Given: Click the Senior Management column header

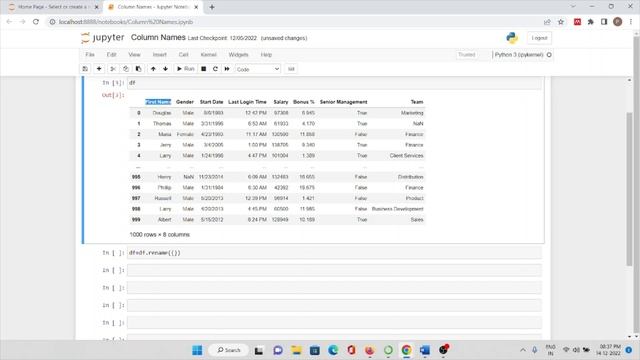Looking at the screenshot, I should click(343, 102).
